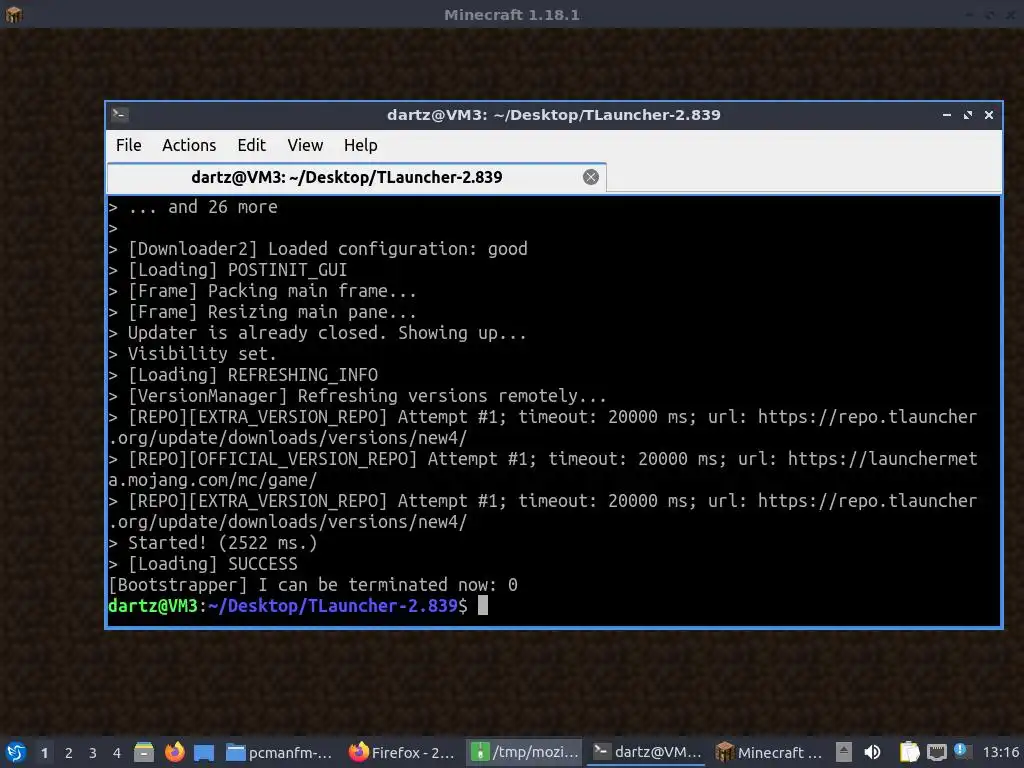Switch to desktop workspace 1

click(x=44, y=753)
